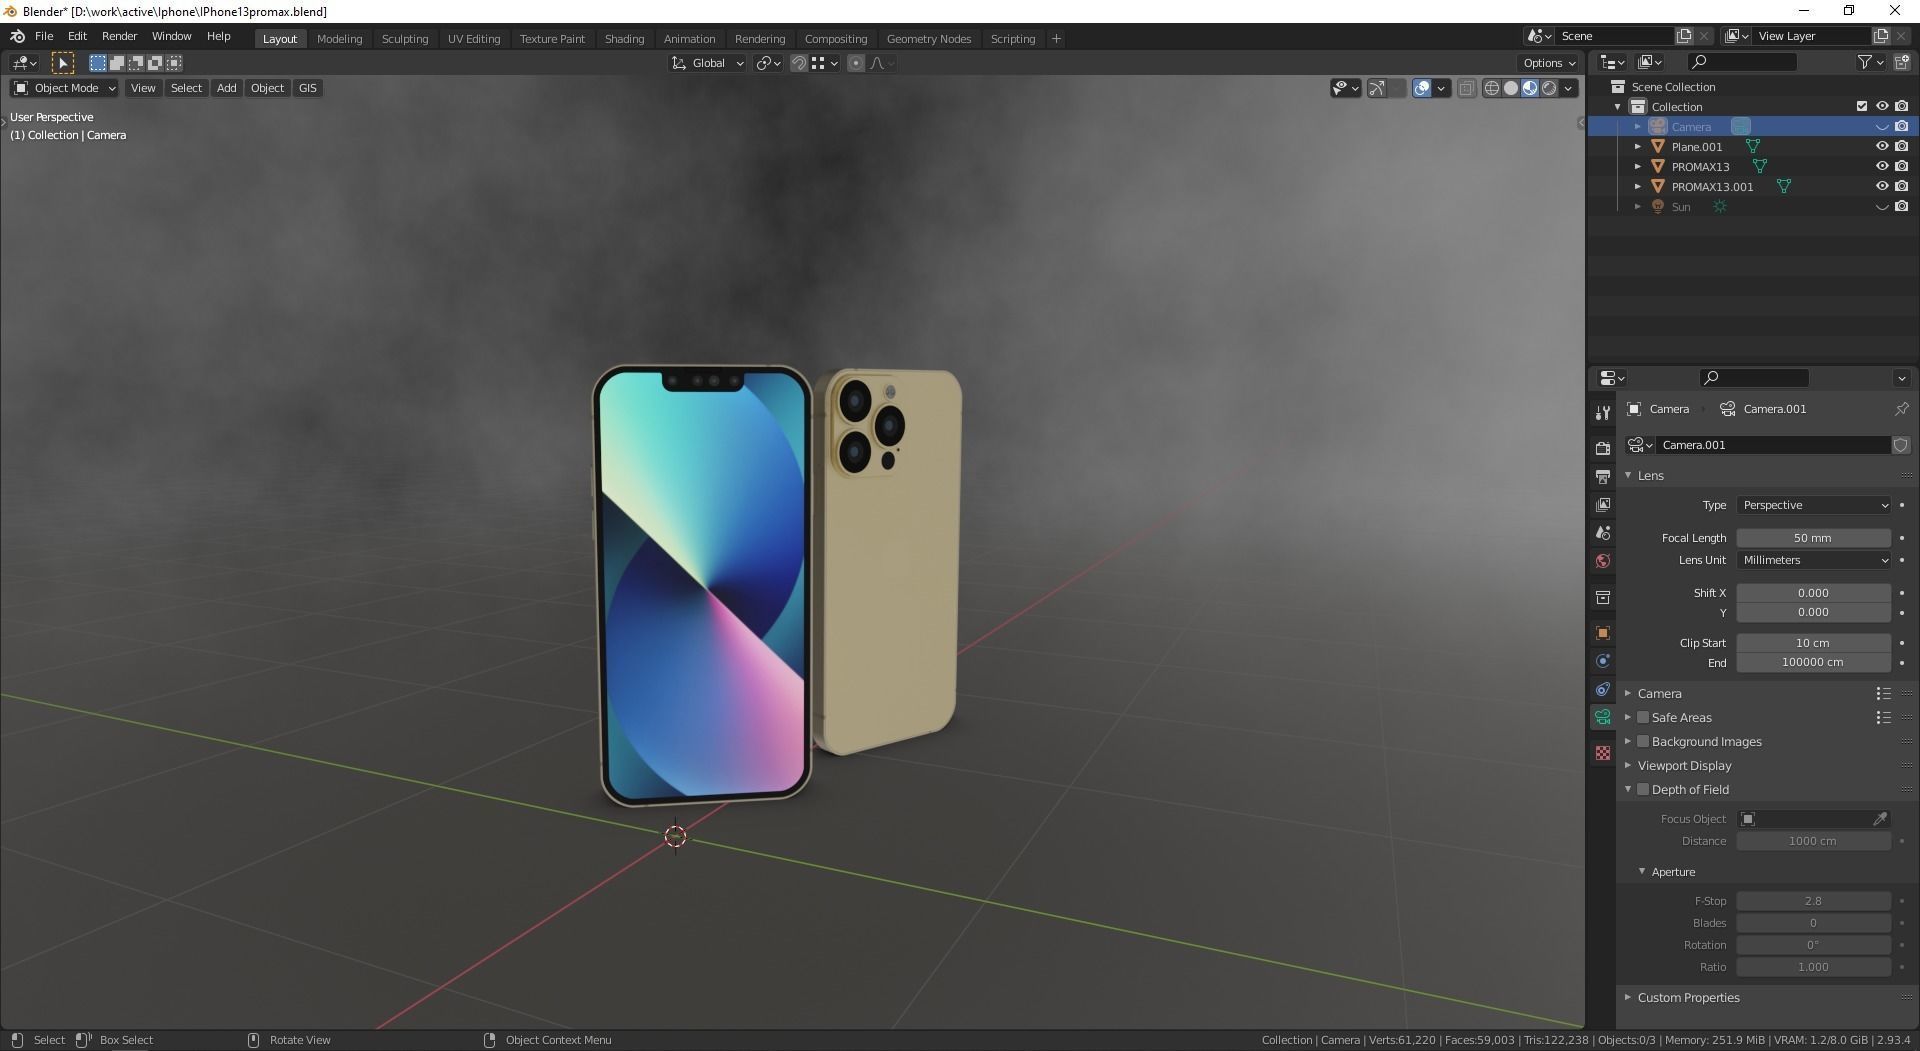Switch to the Modeling workspace tab

(339, 39)
